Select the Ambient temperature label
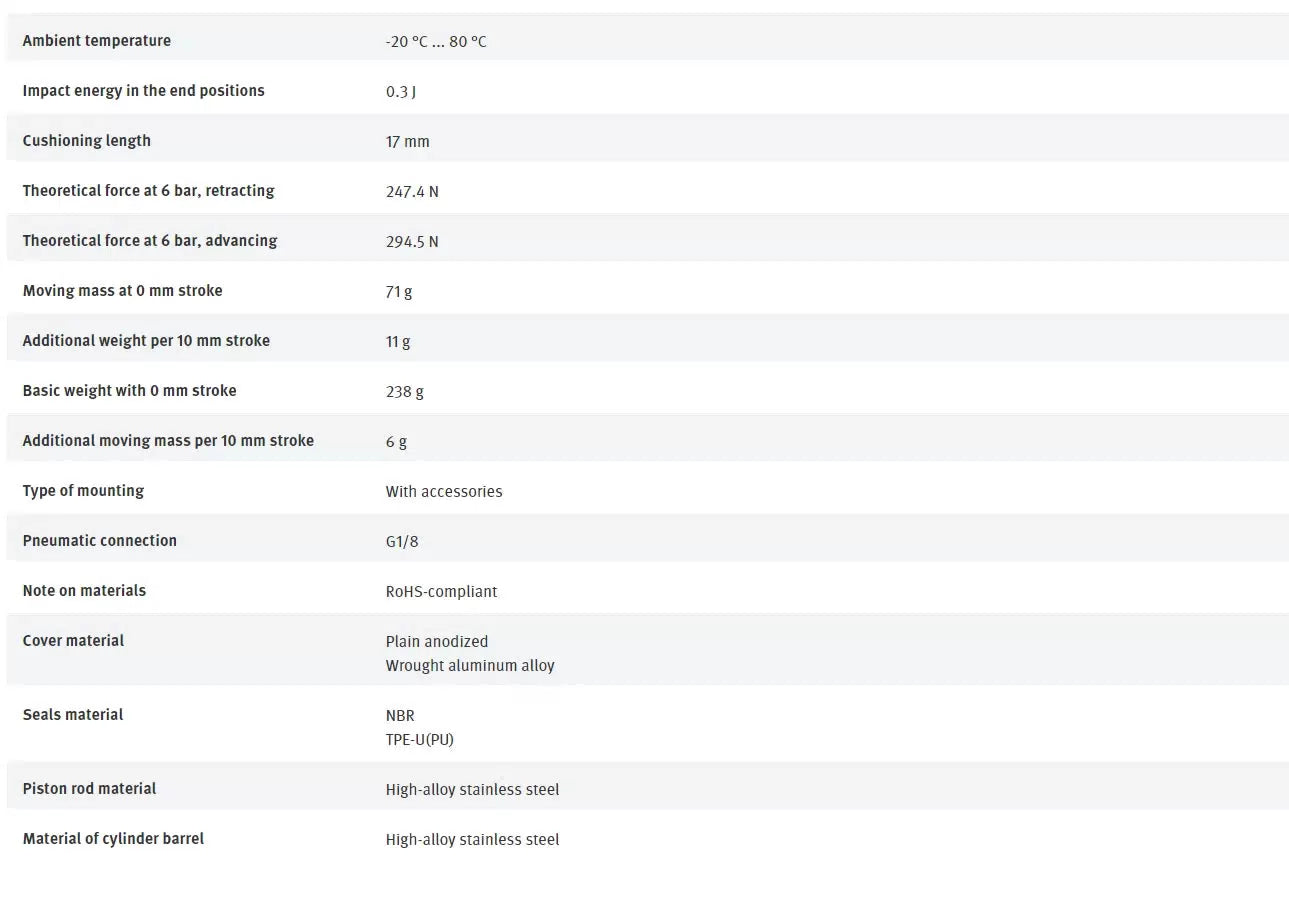The width and height of the screenshot is (1289, 897). (x=97, y=41)
